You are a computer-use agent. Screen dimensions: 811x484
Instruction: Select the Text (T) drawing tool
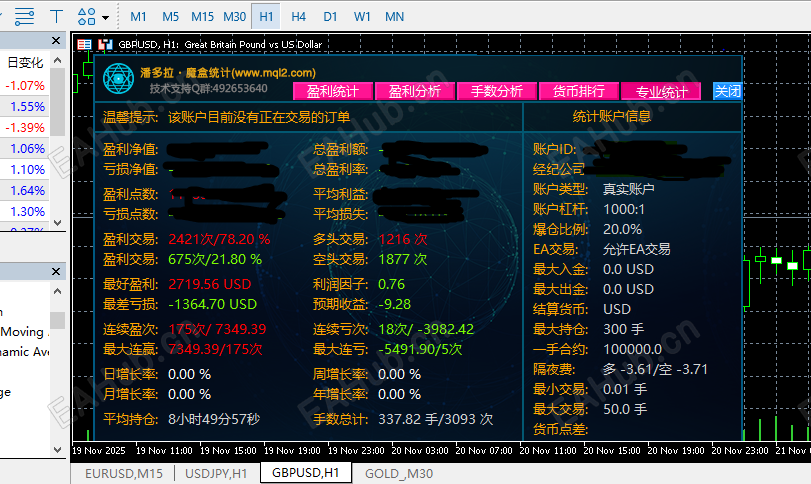pos(56,17)
